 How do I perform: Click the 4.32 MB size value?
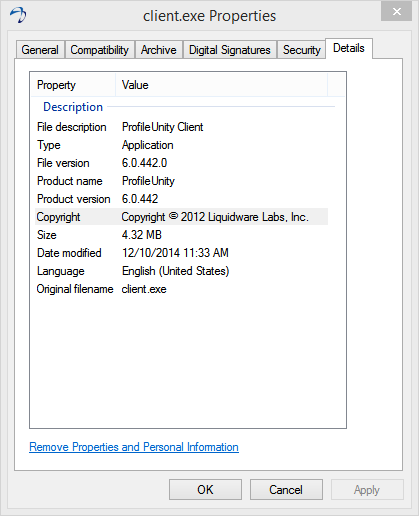point(142,235)
